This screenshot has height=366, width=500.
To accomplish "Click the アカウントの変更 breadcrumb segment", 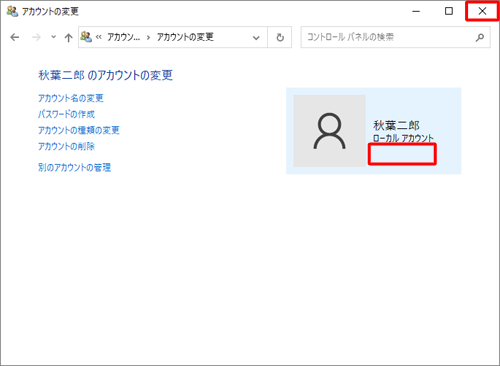I will click(x=185, y=37).
